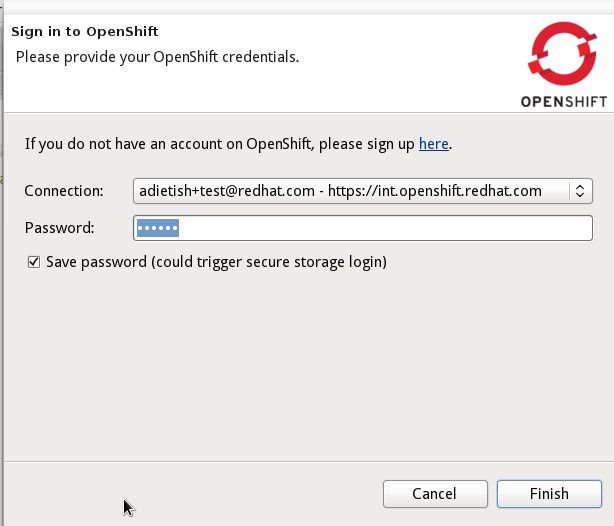The height and width of the screenshot is (526, 614).
Task: Click "Please provide your OpenShift credentials" text
Action: (x=157, y=56)
